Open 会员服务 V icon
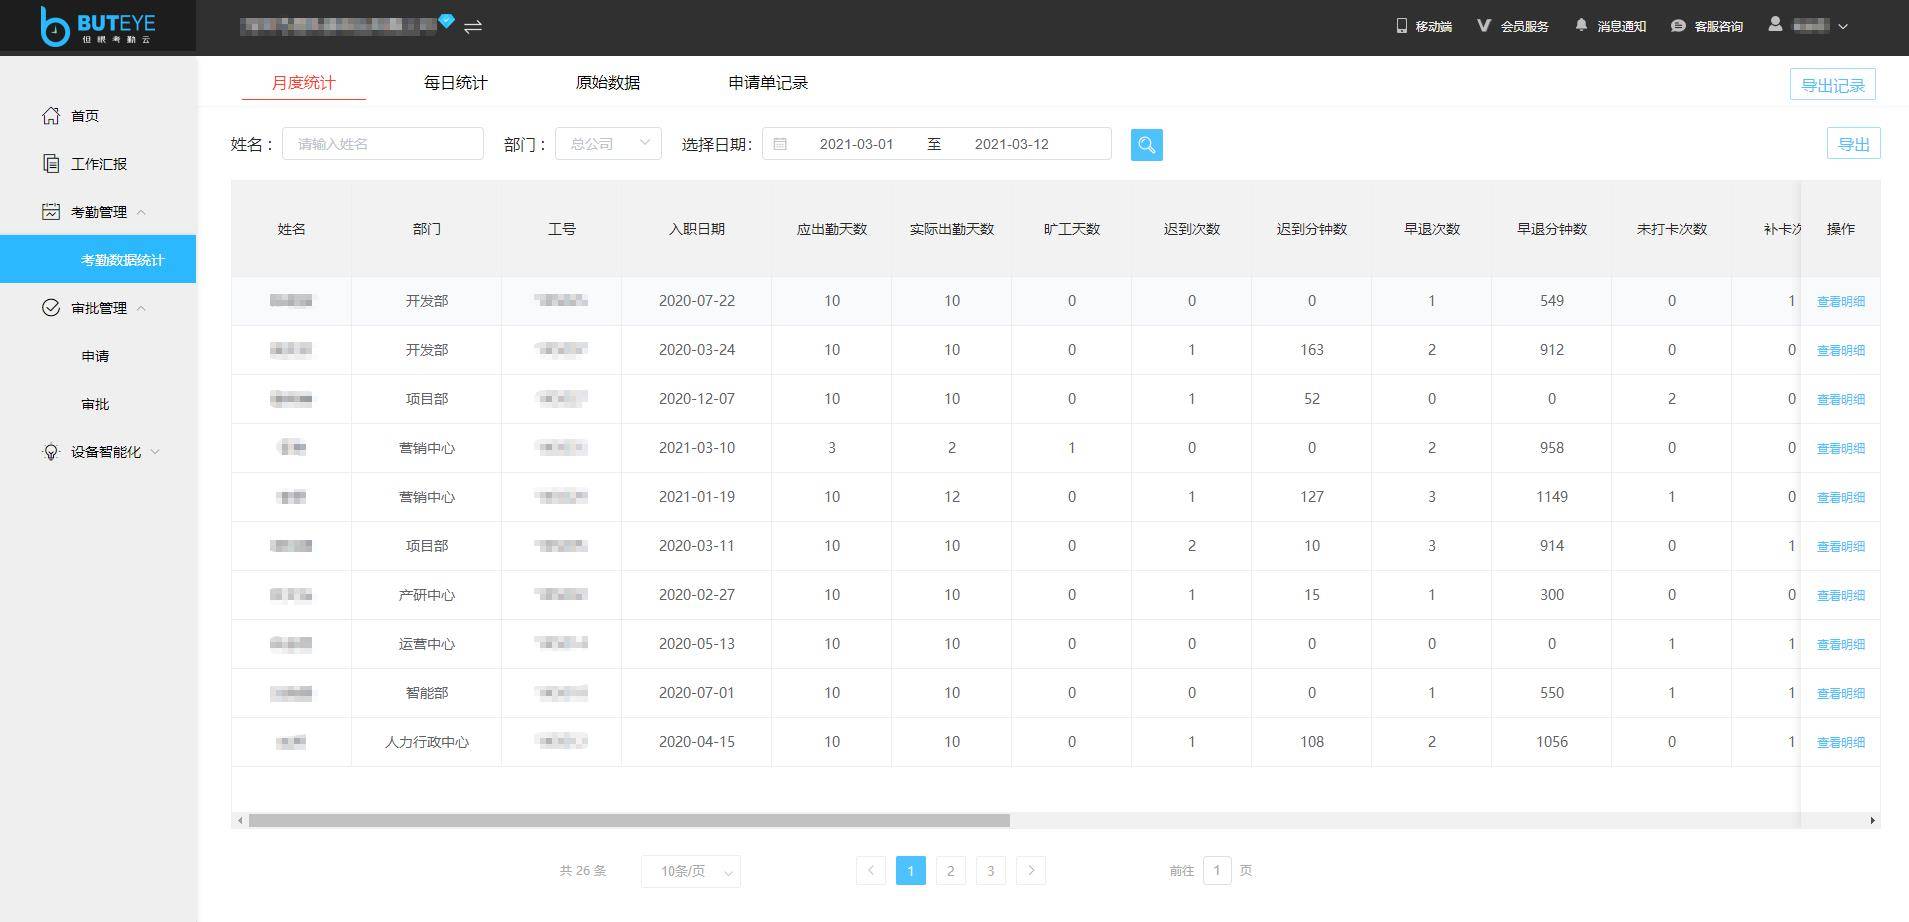1909x922 pixels. click(1484, 26)
